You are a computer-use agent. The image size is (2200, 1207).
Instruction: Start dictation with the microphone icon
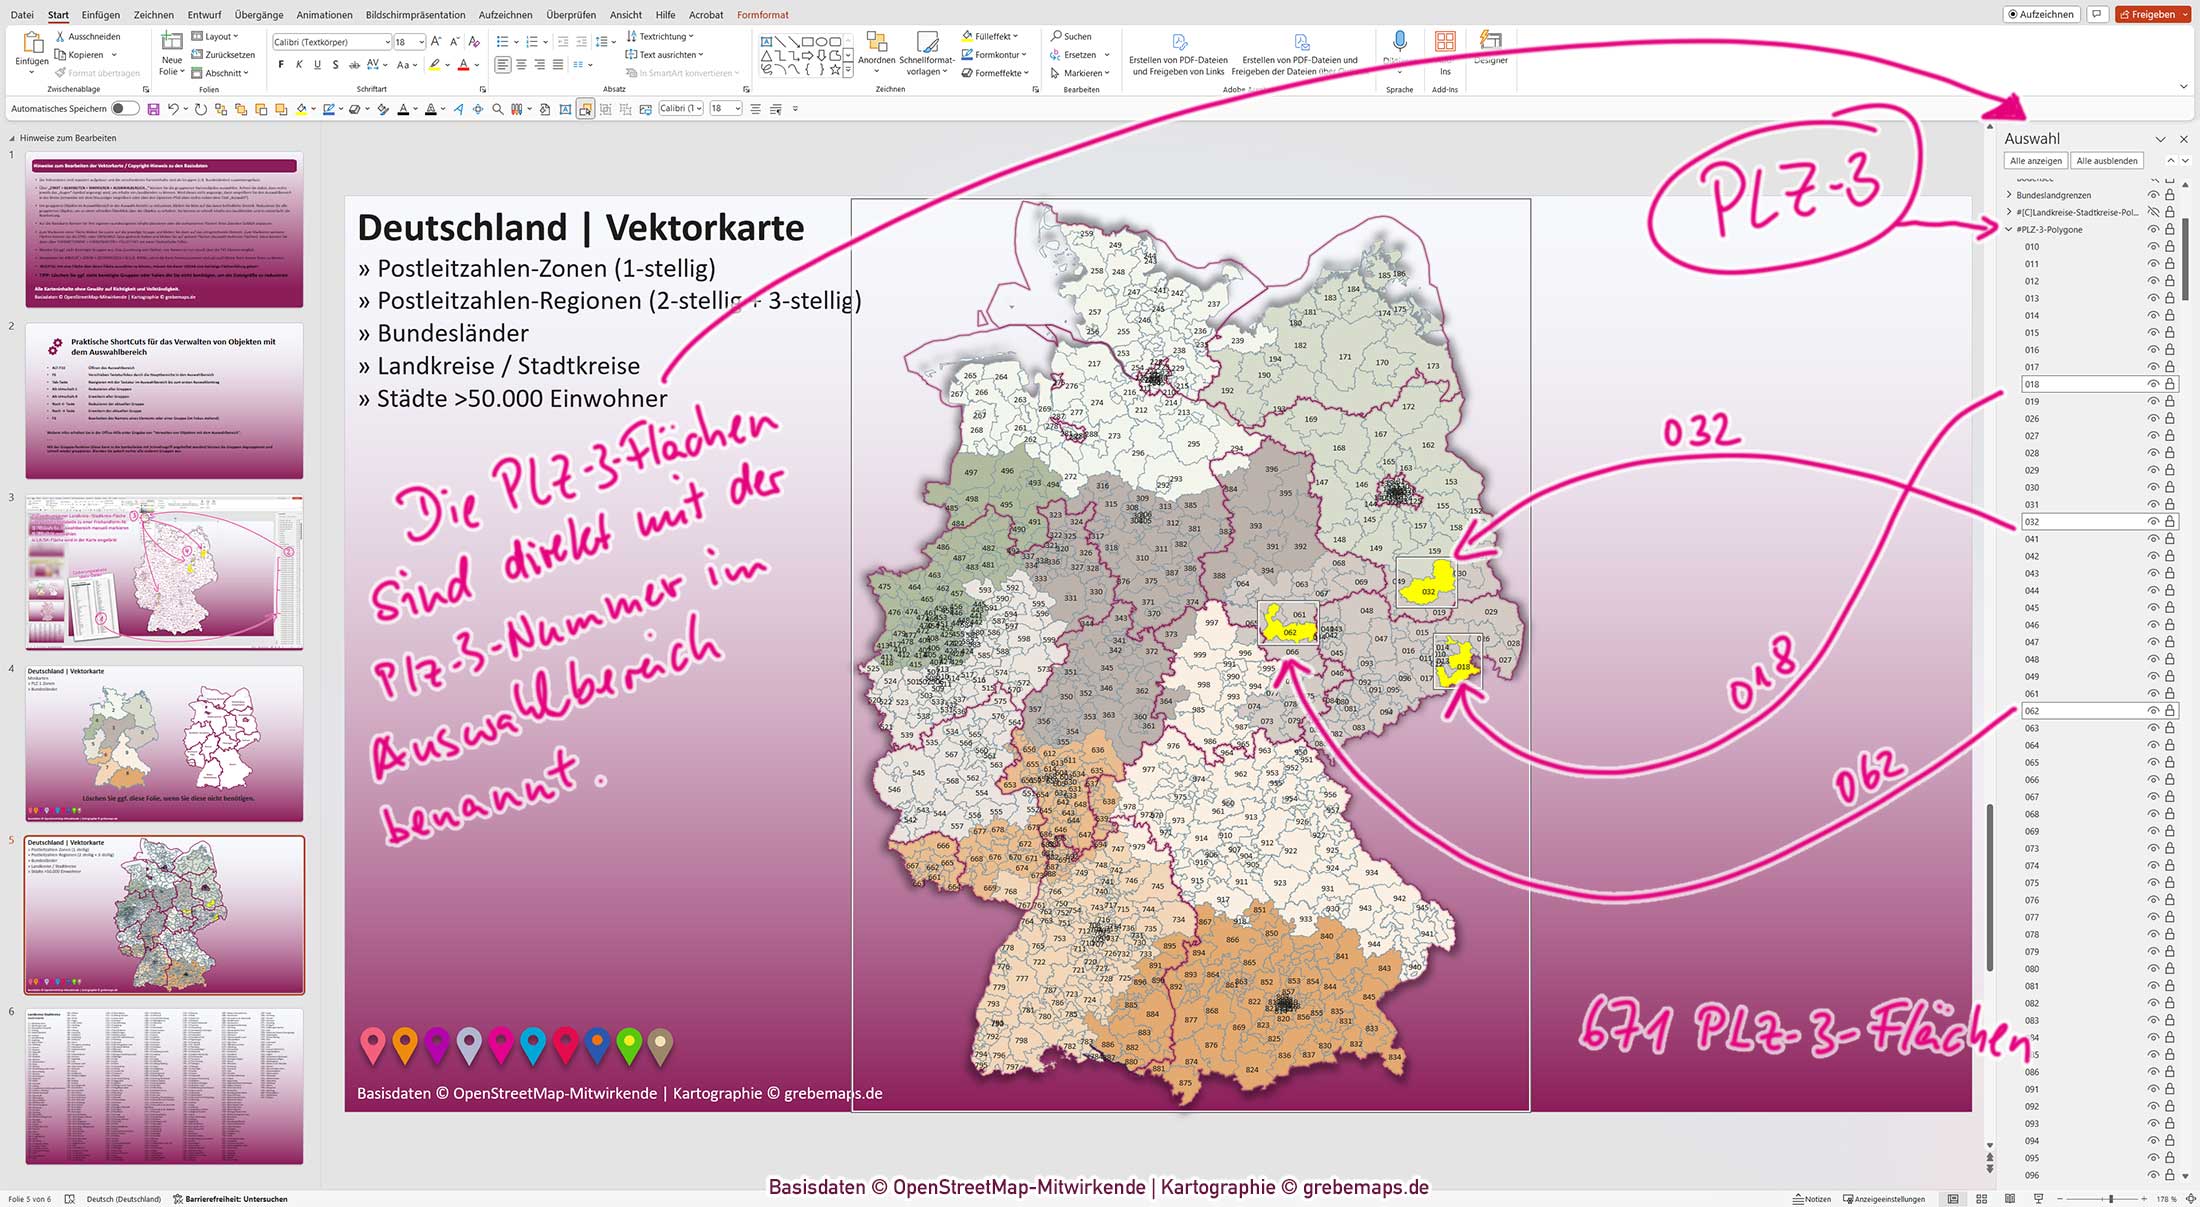coord(1400,42)
